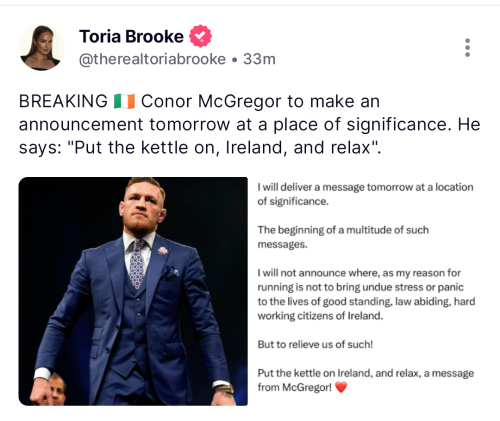Click "I will not announce where" paragraph
The width and height of the screenshot is (500, 421).
(x=366, y=294)
